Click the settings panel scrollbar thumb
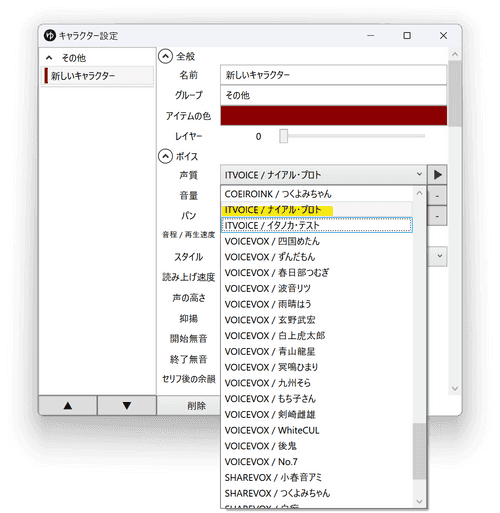 pos(455,94)
